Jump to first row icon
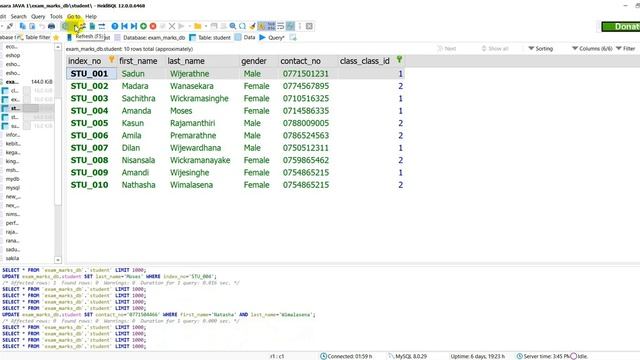The width and height of the screenshot is (640, 360). pyautogui.click(x=124, y=26)
